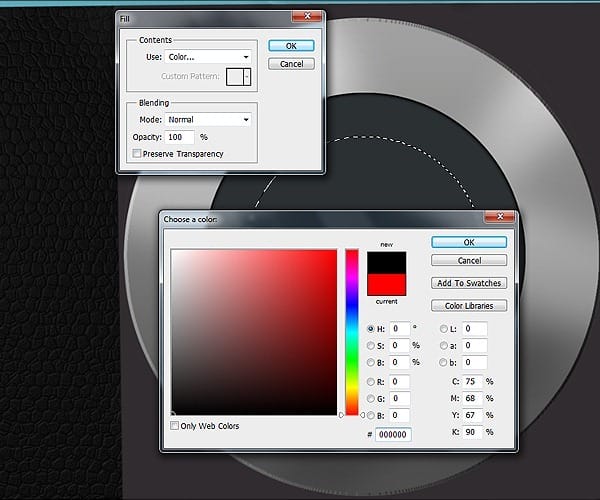600x500 pixels.
Task: Click Cancel in the Fill dialog
Action: tap(291, 64)
